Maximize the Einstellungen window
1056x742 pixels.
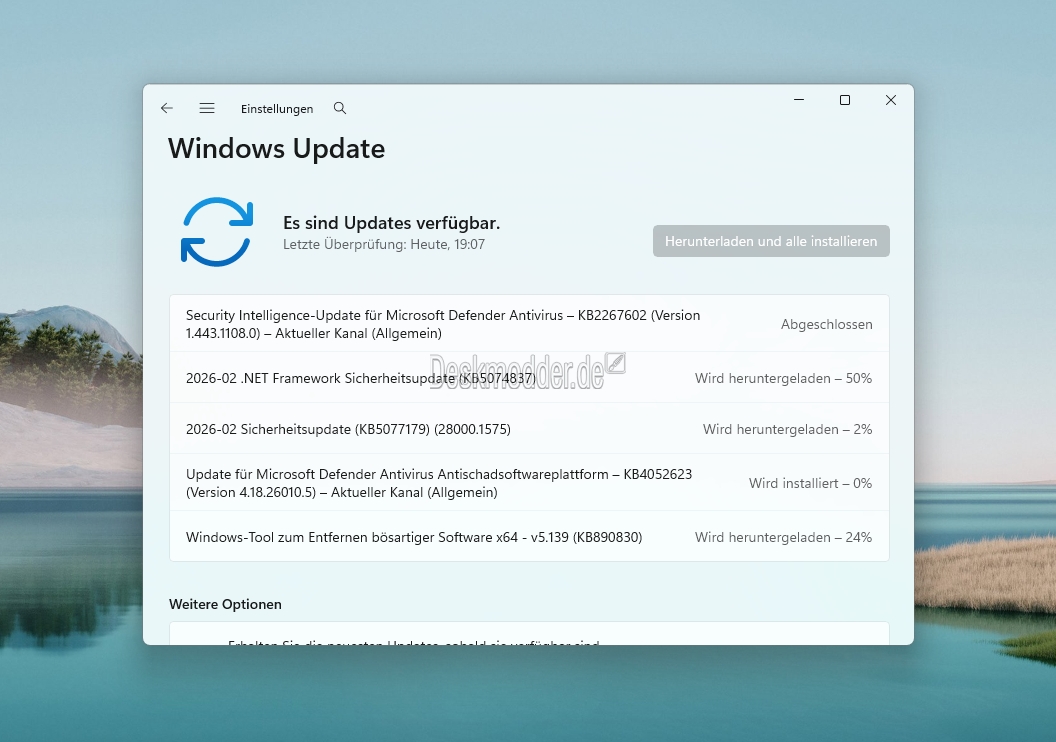[845, 100]
